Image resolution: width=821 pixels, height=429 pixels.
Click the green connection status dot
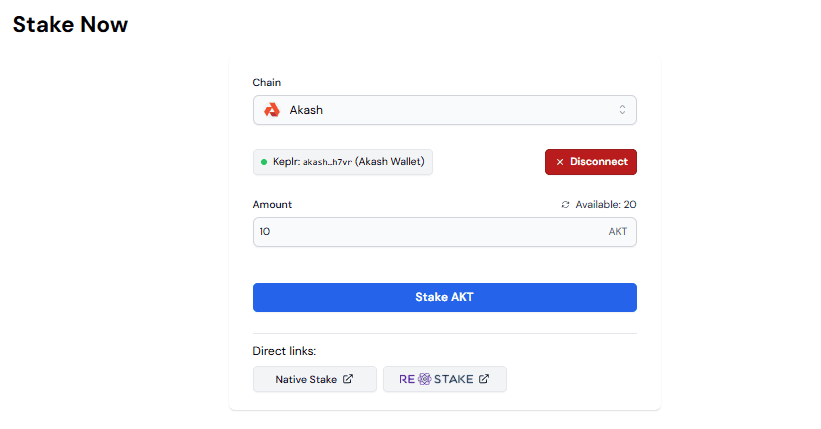tap(264, 162)
